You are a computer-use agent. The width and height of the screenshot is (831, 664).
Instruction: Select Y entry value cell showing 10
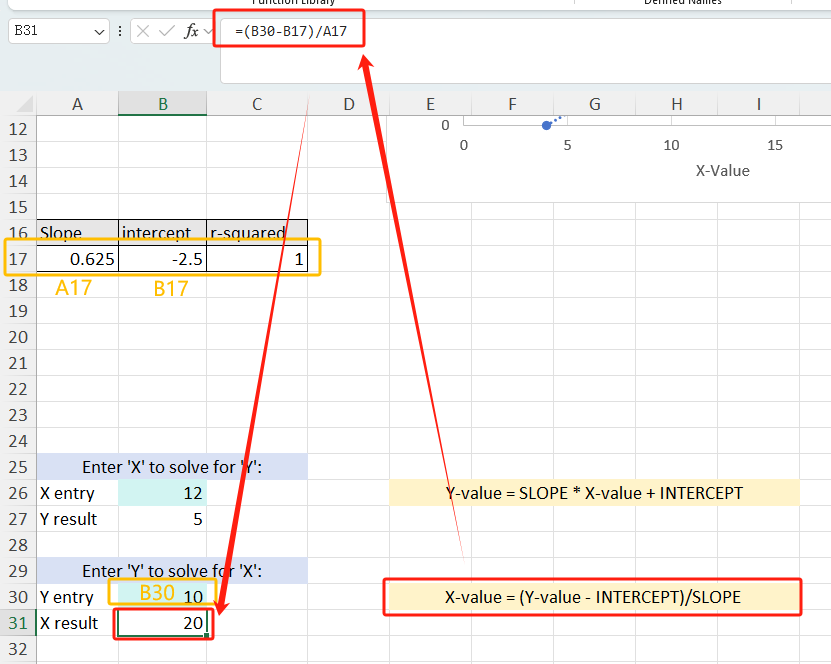pos(163,597)
